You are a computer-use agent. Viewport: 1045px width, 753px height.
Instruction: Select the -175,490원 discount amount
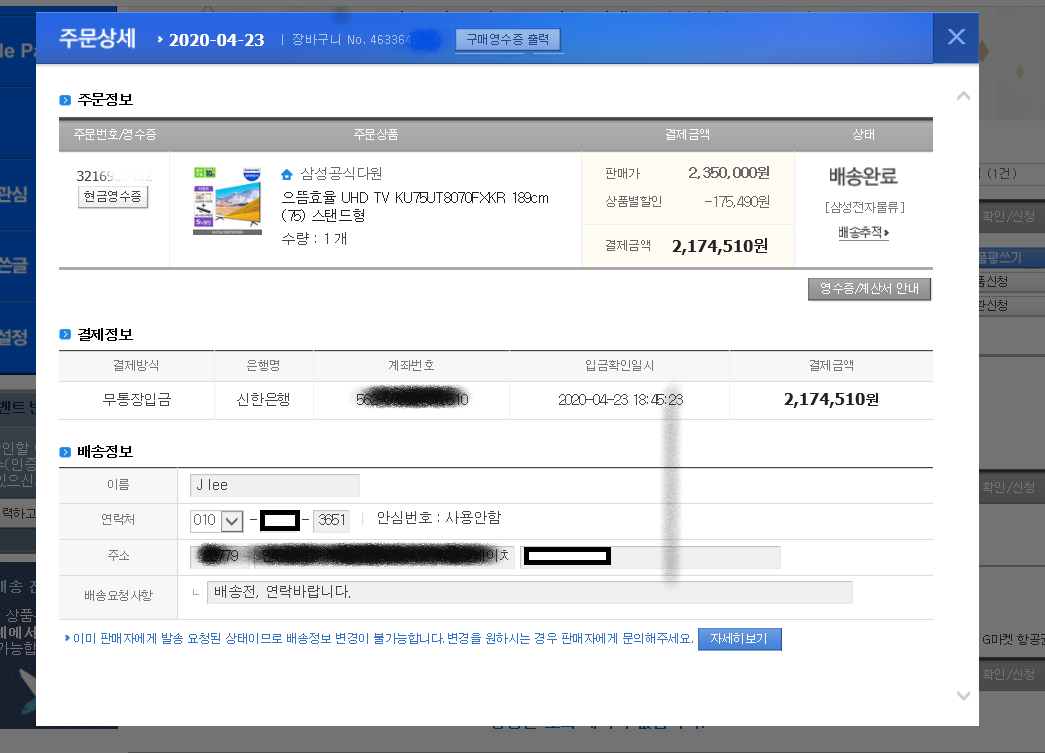click(x=737, y=202)
